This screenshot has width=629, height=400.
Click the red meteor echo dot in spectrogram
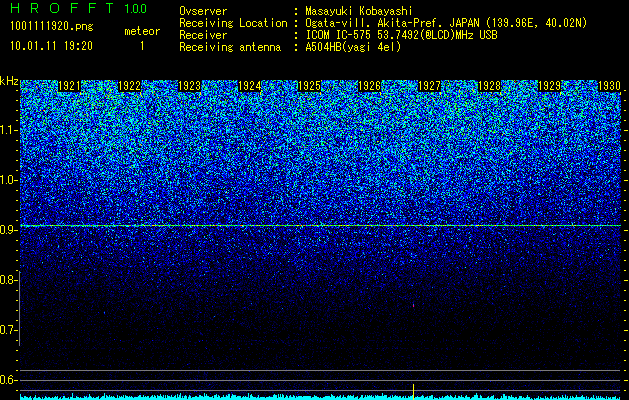[x=414, y=305]
